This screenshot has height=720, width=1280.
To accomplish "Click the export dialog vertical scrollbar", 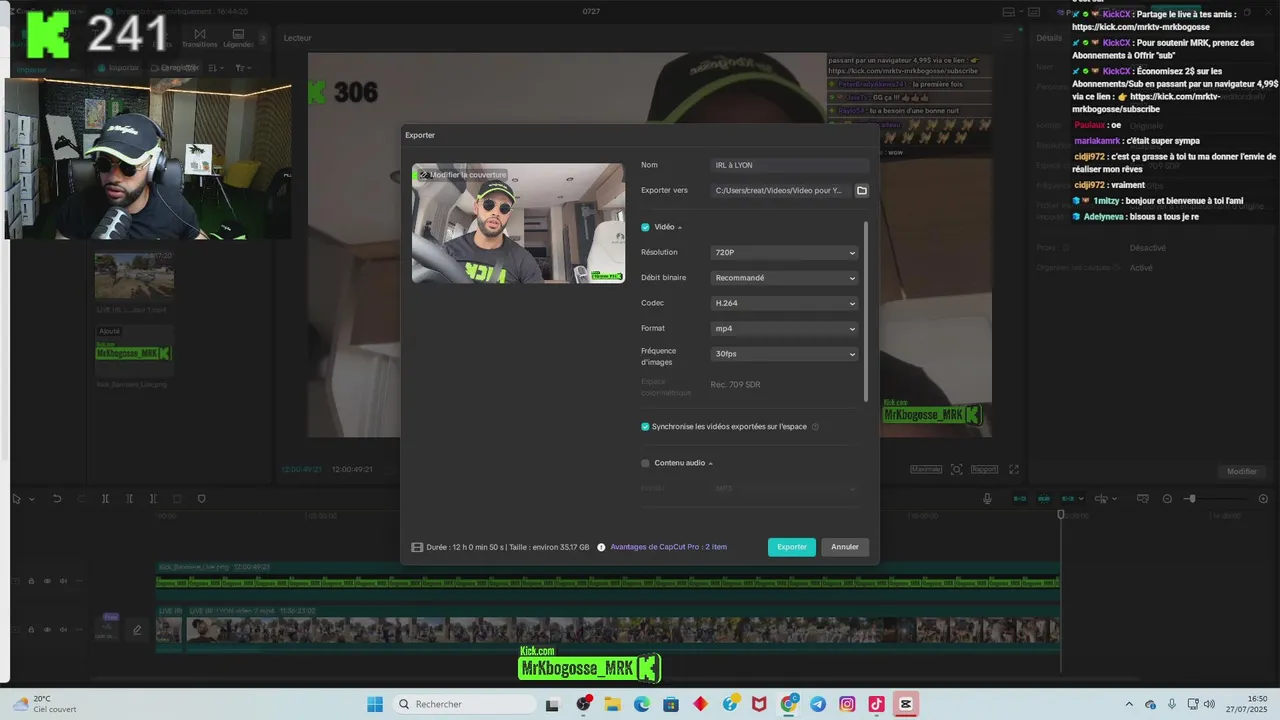I will coord(866,310).
